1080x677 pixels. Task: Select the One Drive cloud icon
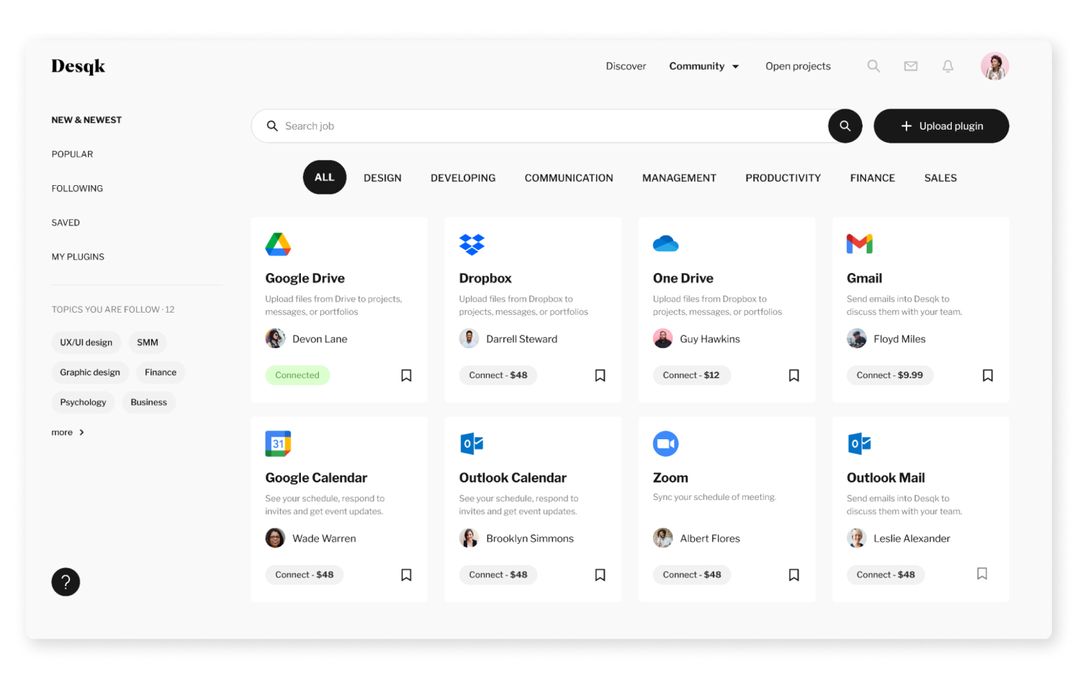tap(665, 243)
